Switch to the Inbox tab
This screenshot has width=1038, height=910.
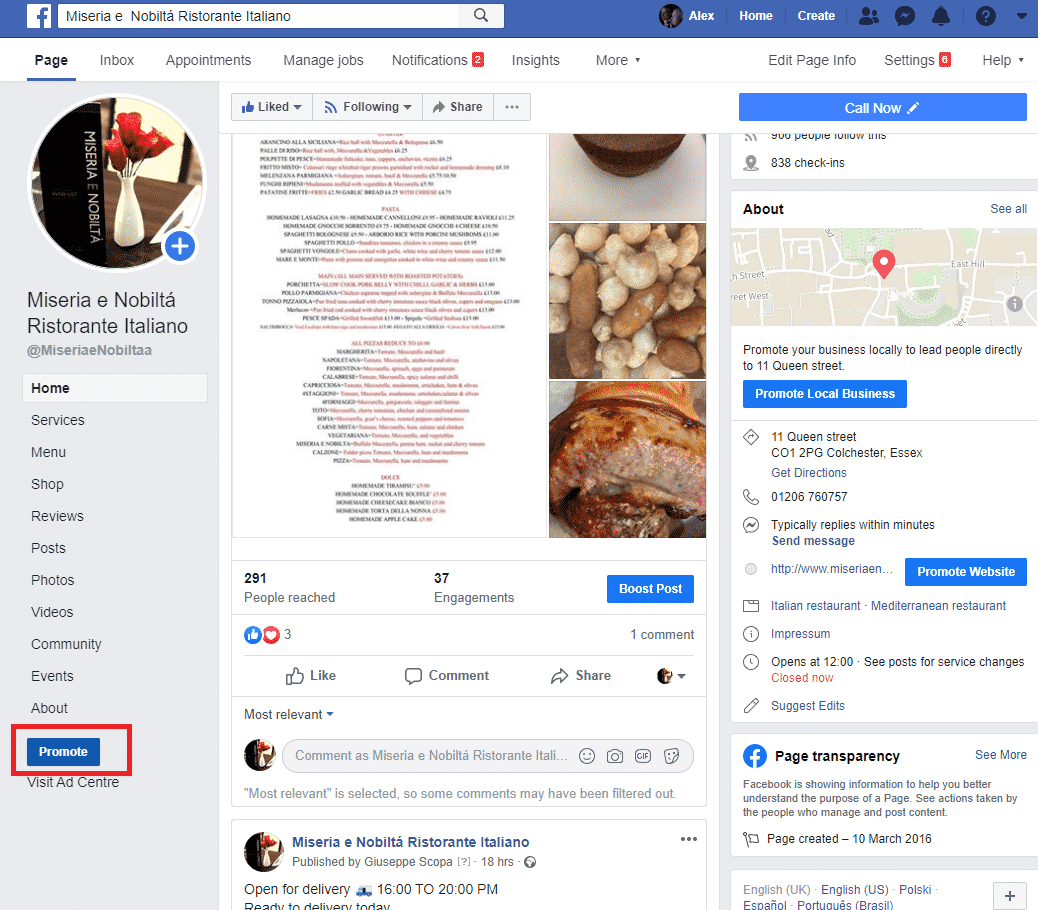point(117,60)
